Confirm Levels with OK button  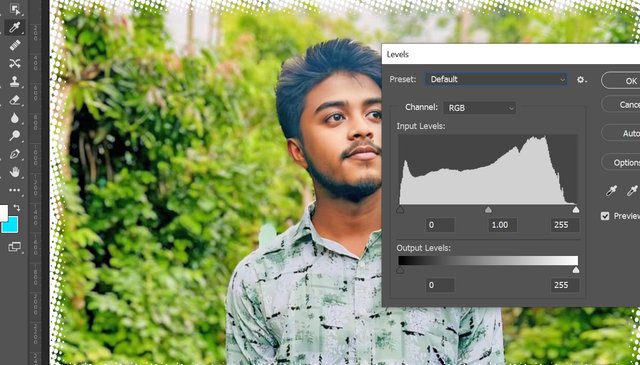(x=621, y=81)
